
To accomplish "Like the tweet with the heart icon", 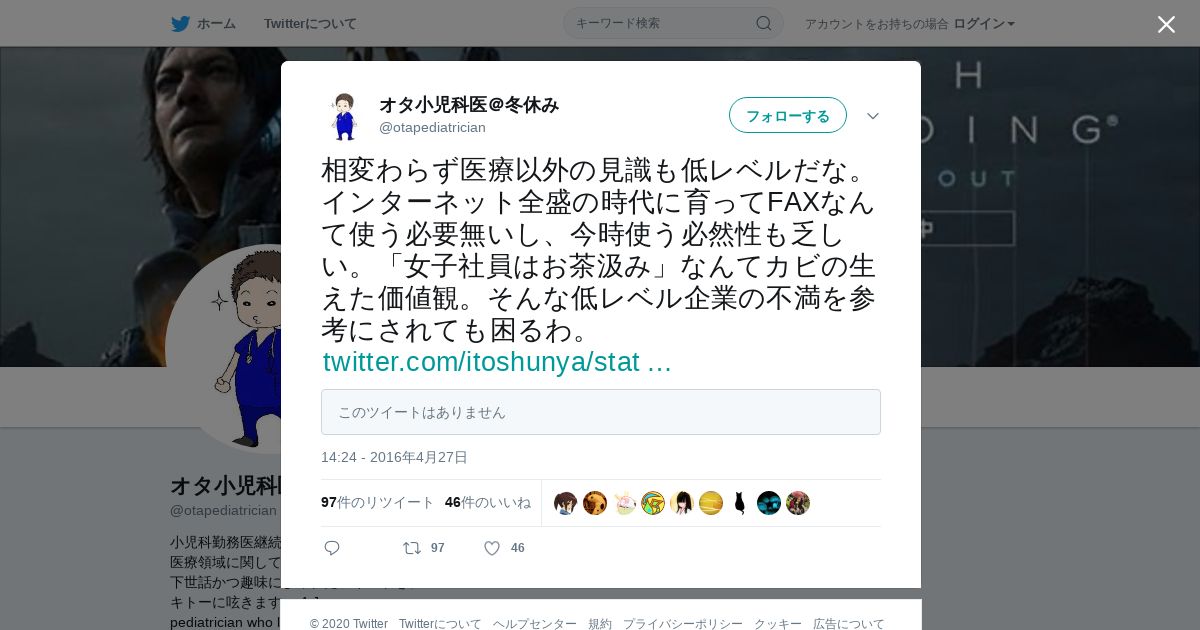I will click(492, 548).
